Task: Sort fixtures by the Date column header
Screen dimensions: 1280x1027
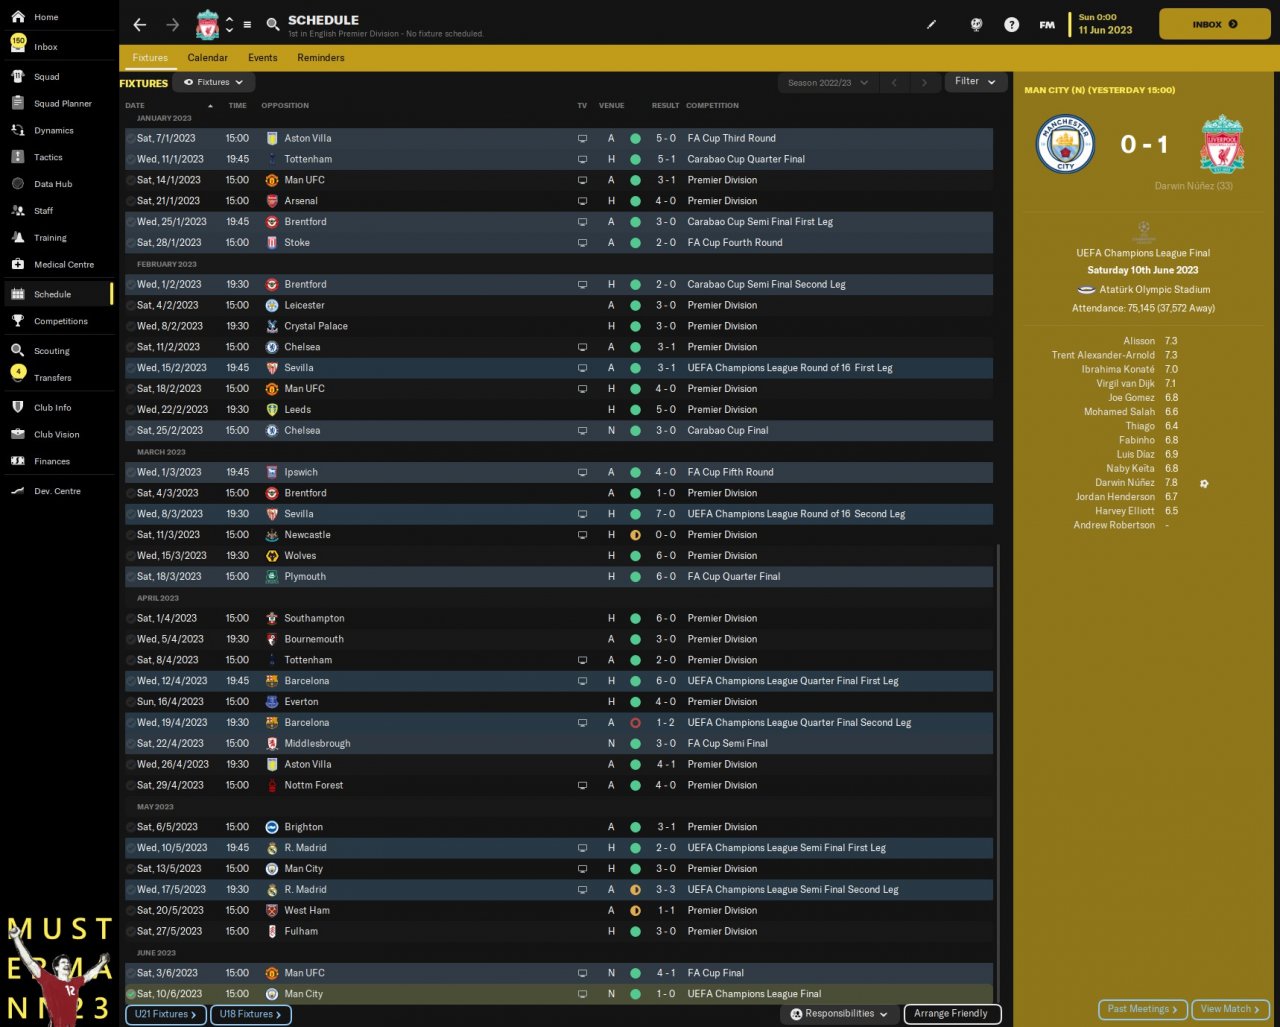Action: 135,105
